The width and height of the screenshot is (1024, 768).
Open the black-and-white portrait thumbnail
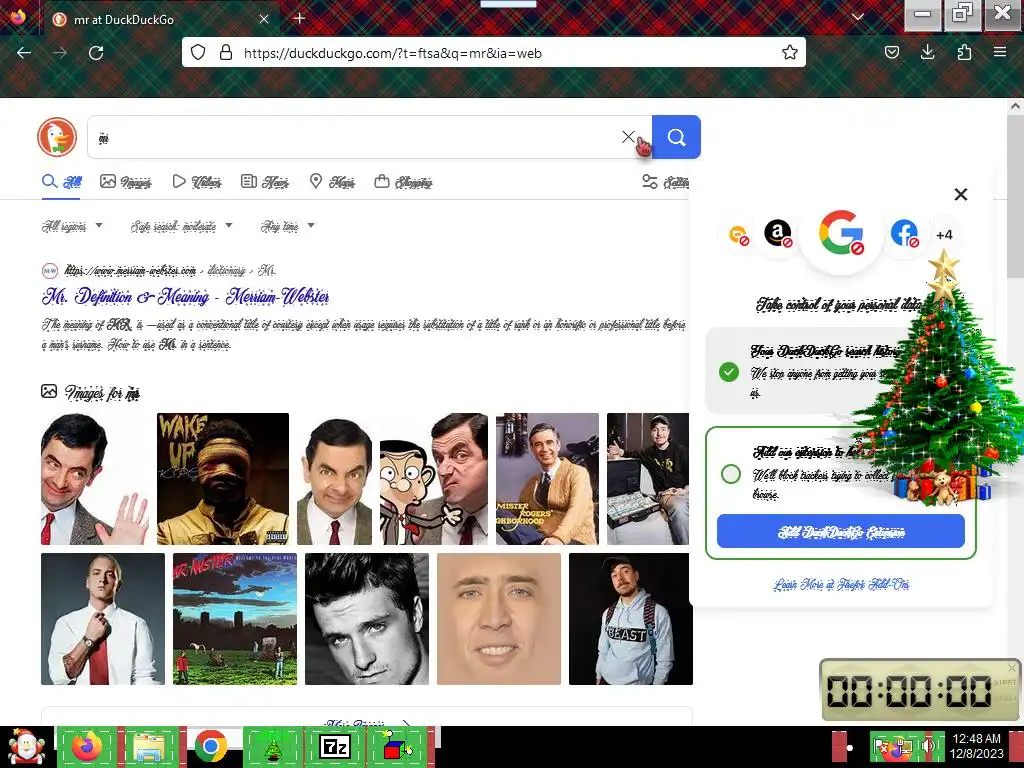coord(367,619)
